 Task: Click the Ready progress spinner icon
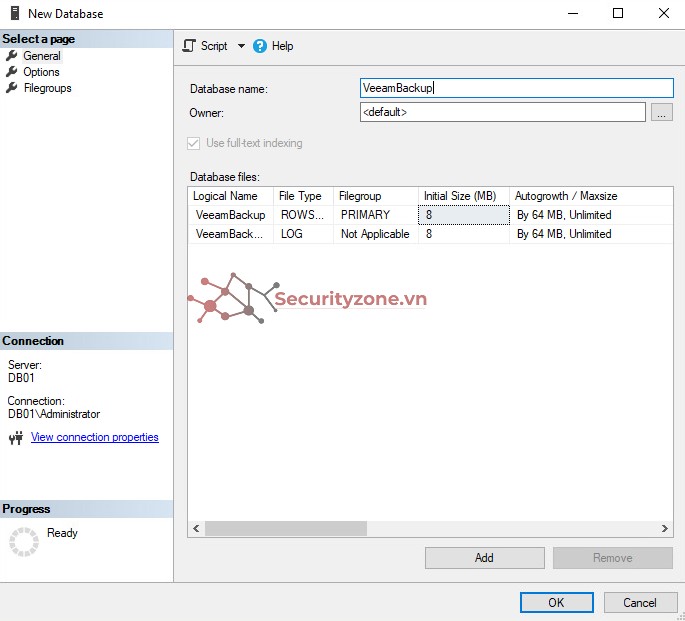coord(24,542)
